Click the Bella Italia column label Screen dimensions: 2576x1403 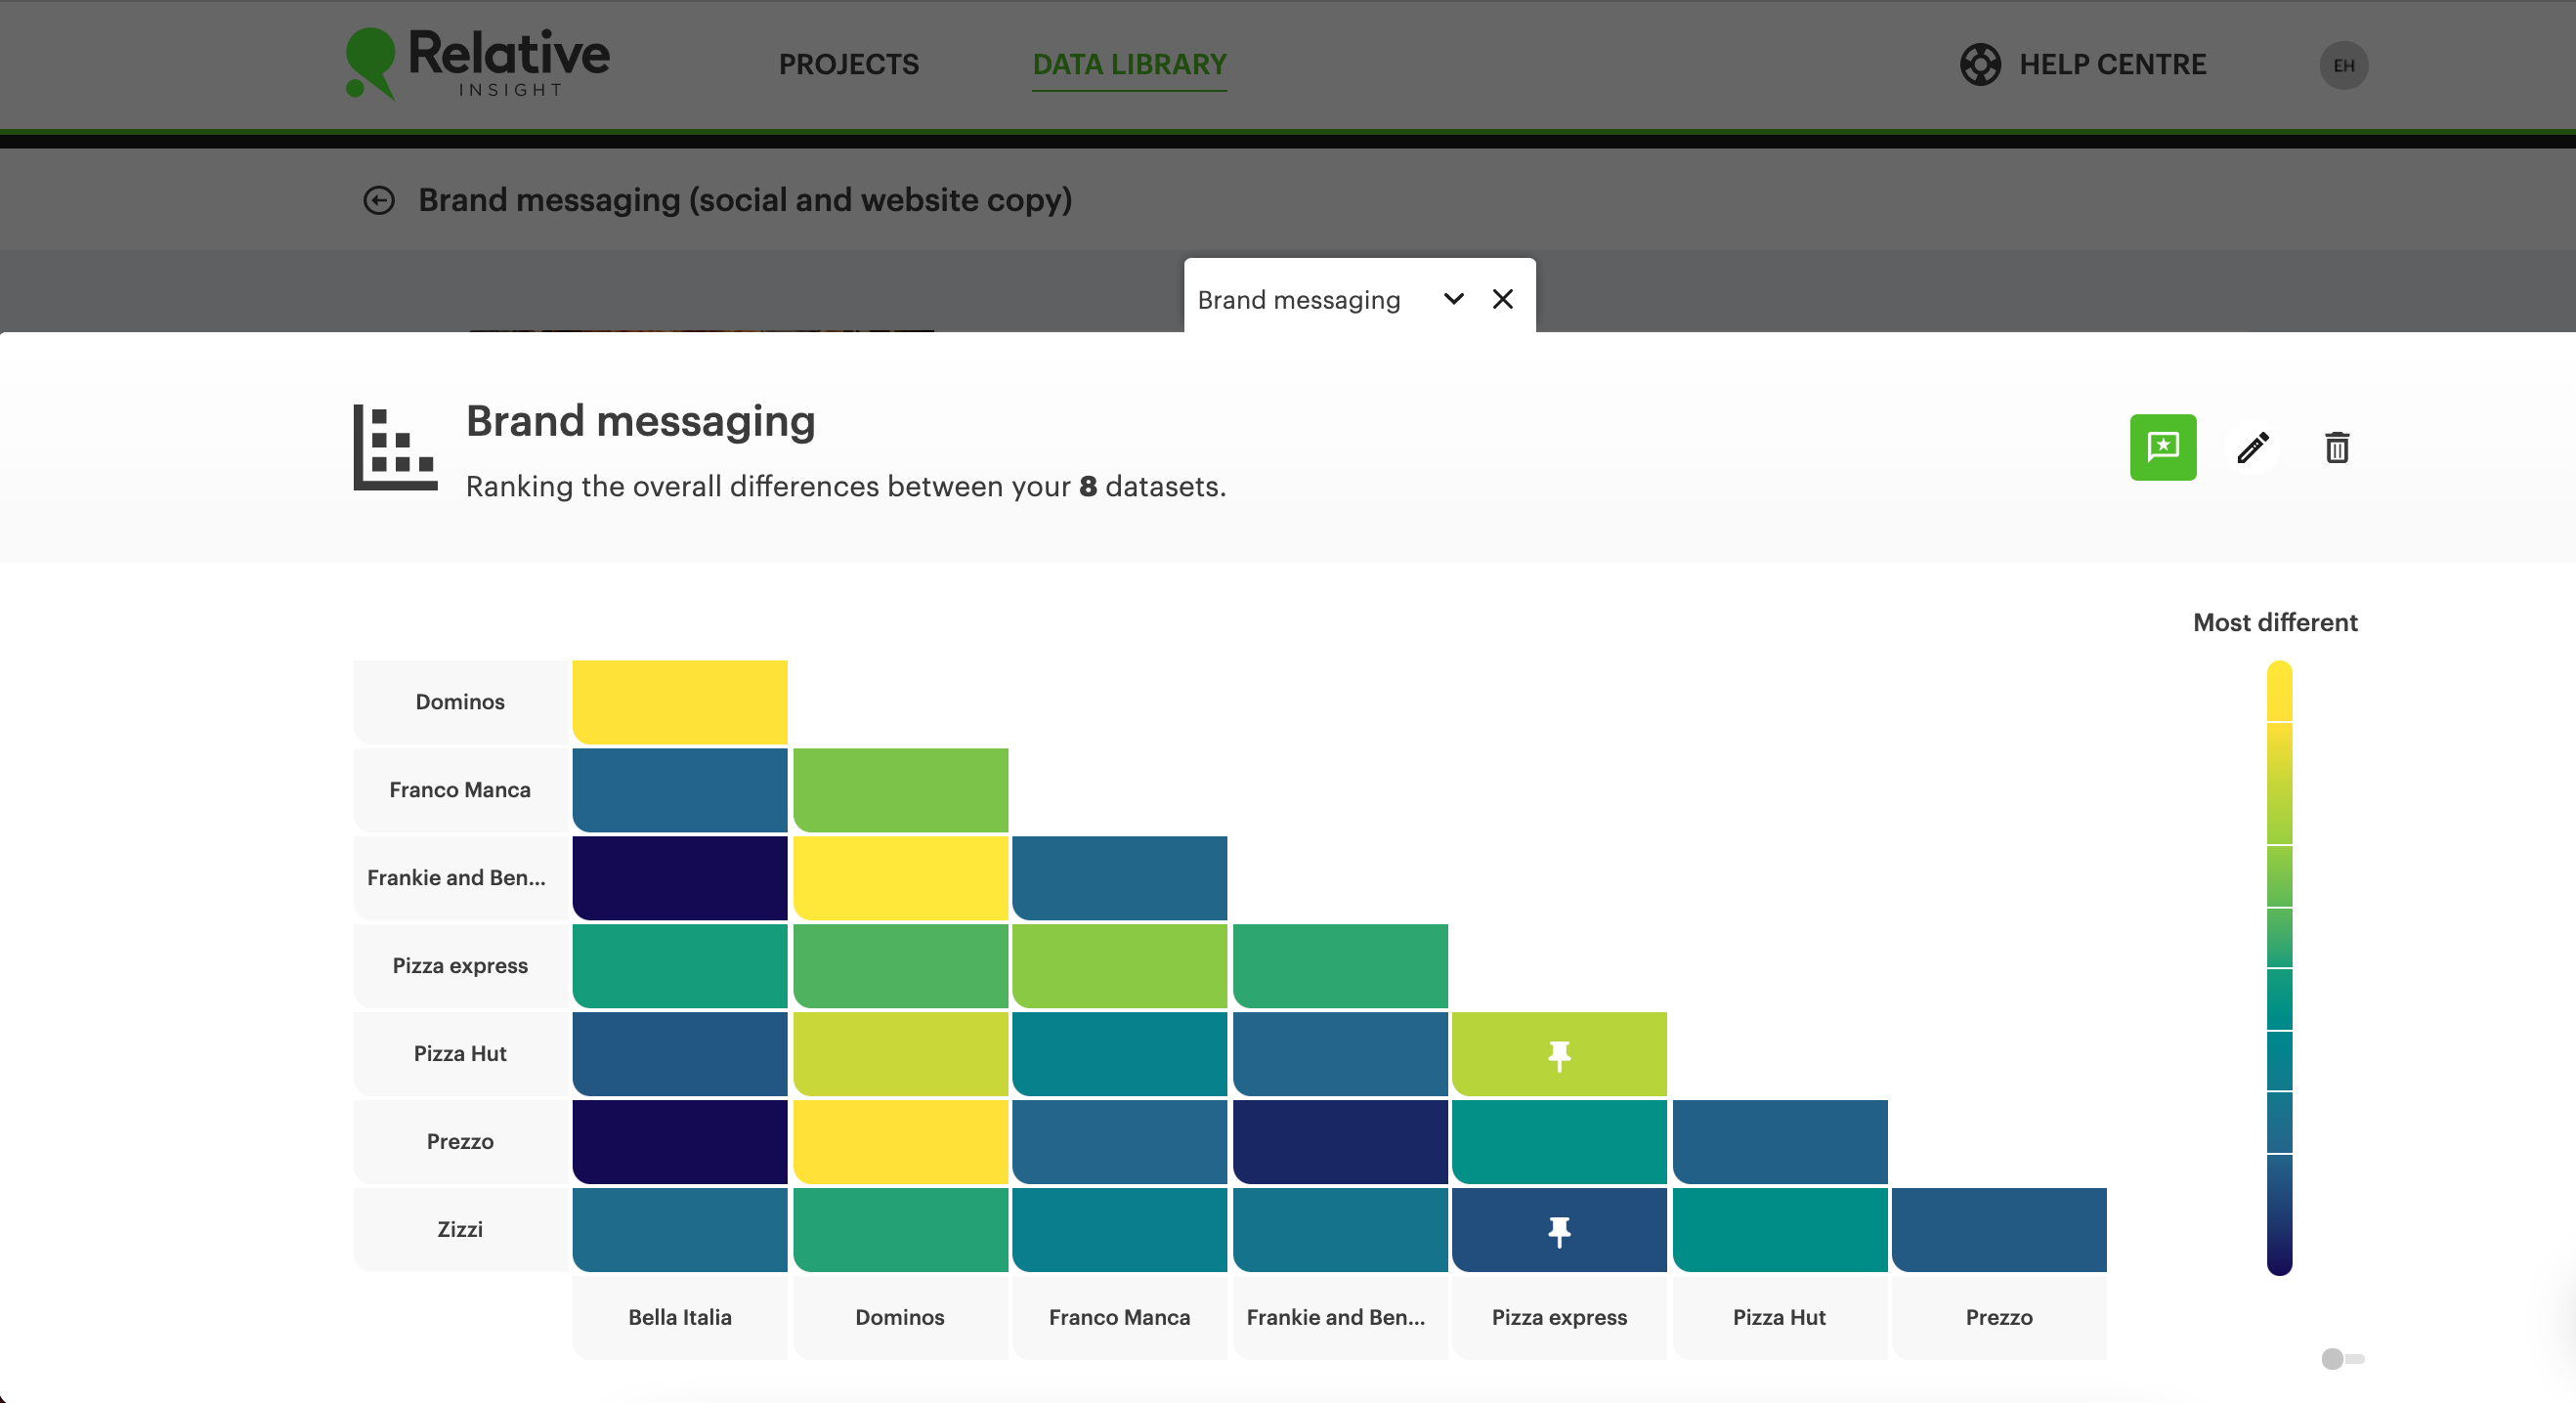pos(679,1318)
